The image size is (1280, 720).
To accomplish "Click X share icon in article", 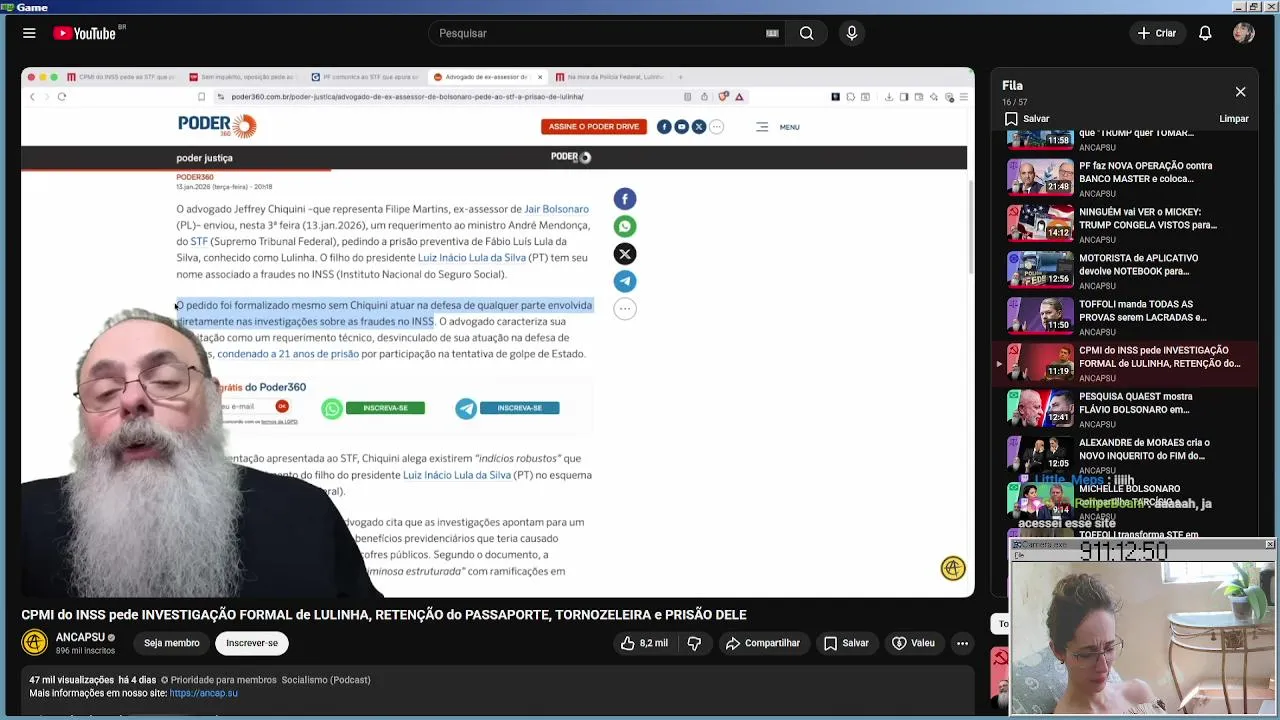I will tap(625, 254).
